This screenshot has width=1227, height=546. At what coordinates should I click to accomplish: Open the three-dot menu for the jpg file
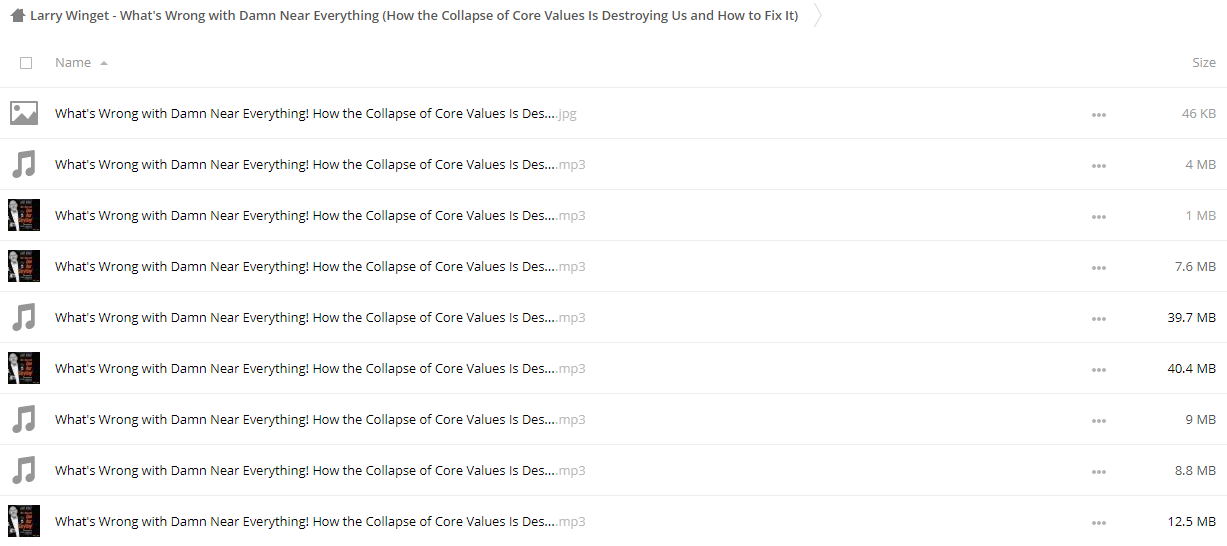[1099, 114]
